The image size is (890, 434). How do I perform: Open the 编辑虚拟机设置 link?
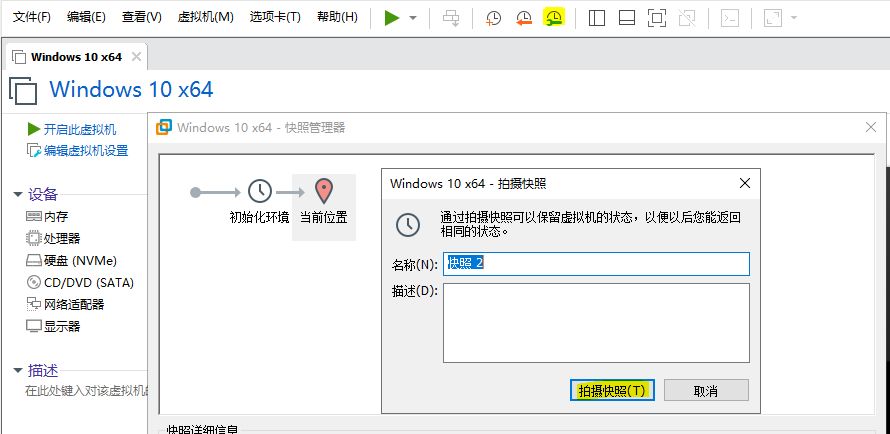click(85, 151)
